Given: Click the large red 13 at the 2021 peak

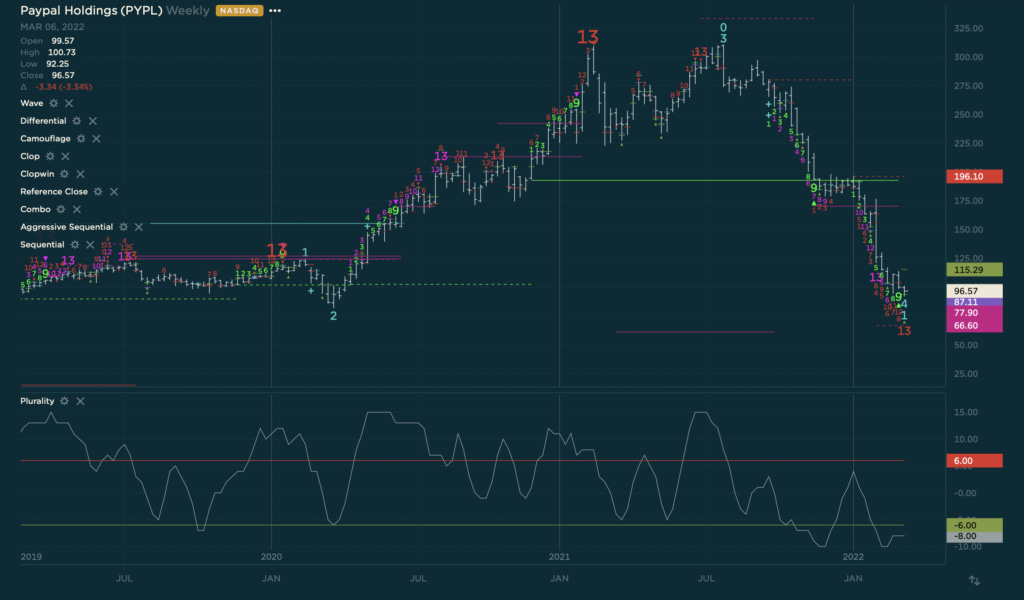Looking at the screenshot, I should click(x=588, y=38).
